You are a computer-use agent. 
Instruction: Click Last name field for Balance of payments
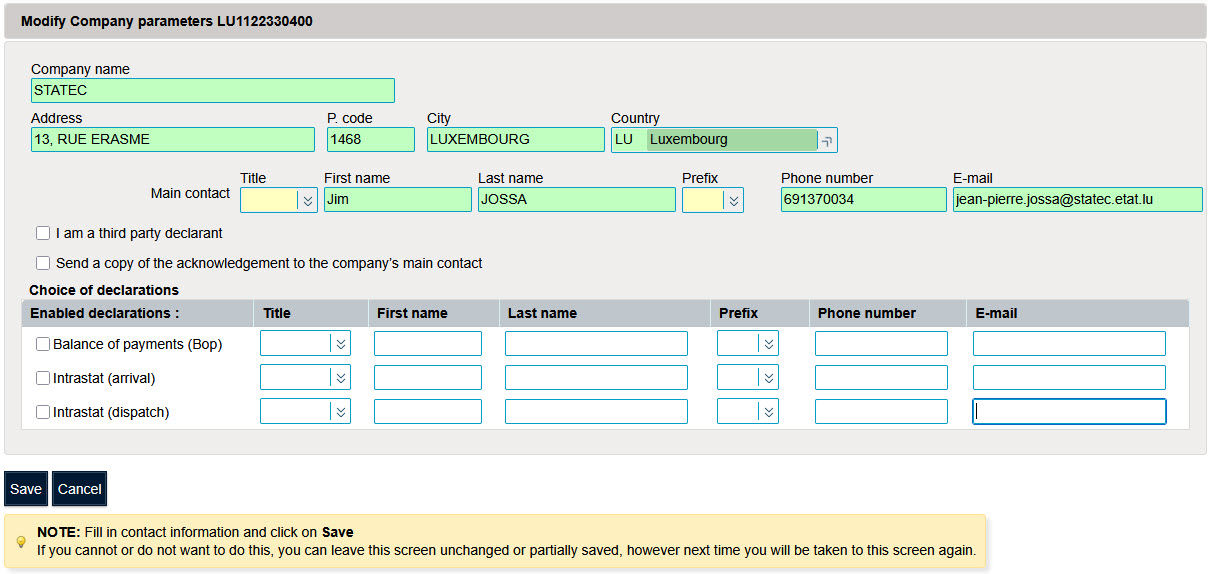click(x=596, y=344)
